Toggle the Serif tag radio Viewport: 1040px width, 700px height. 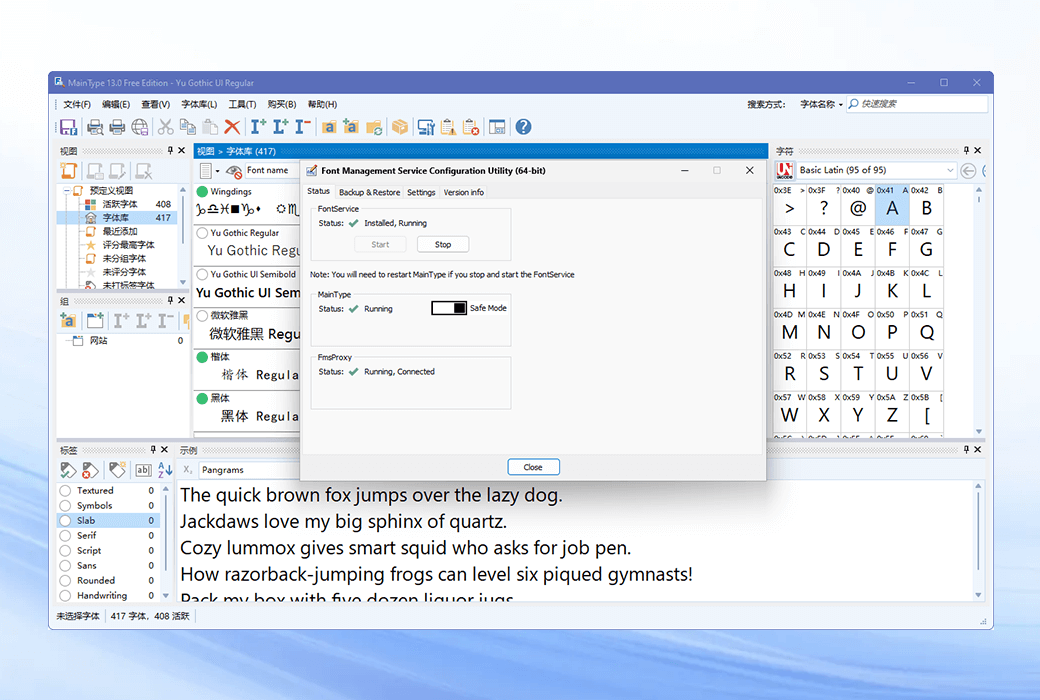click(65, 535)
